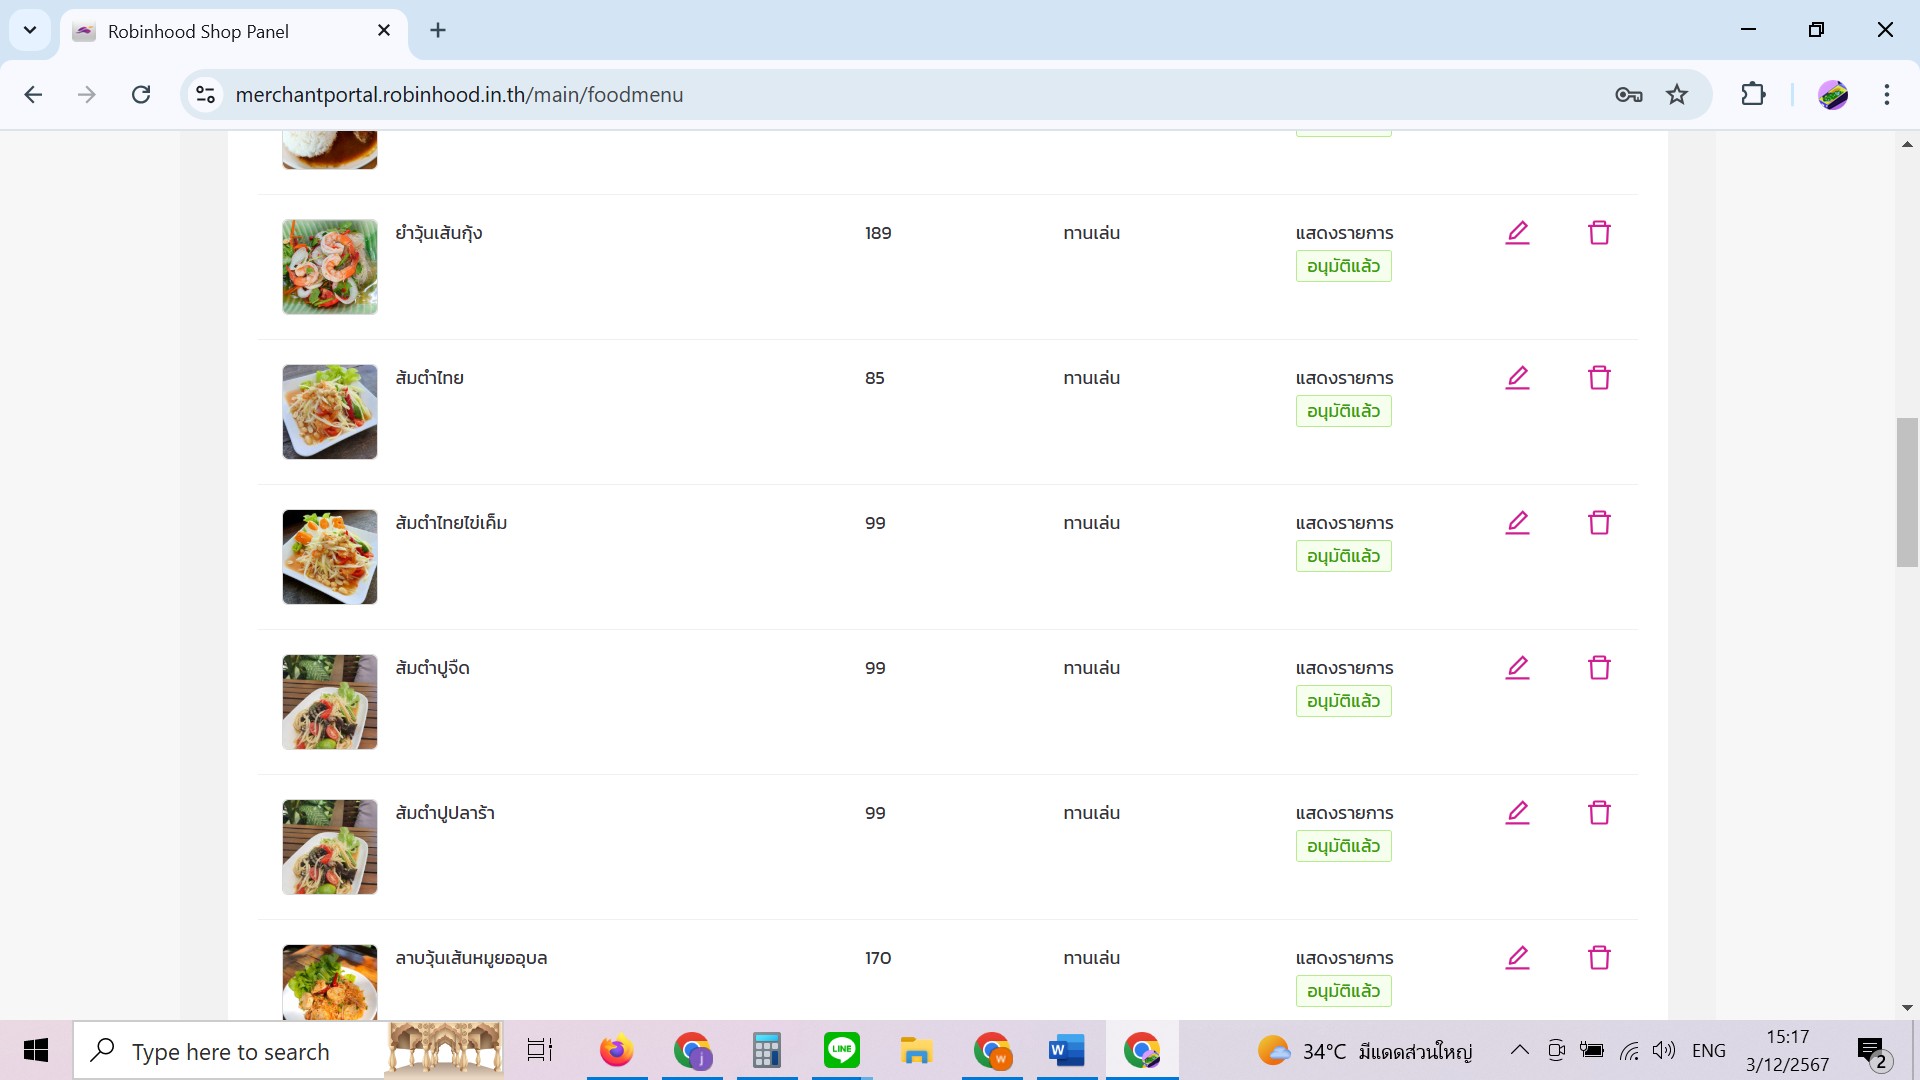Screen dimensions: 1920x1080
Task: Click the ยำวุ้นเส้นกุ้ง item name
Action: pos(439,233)
